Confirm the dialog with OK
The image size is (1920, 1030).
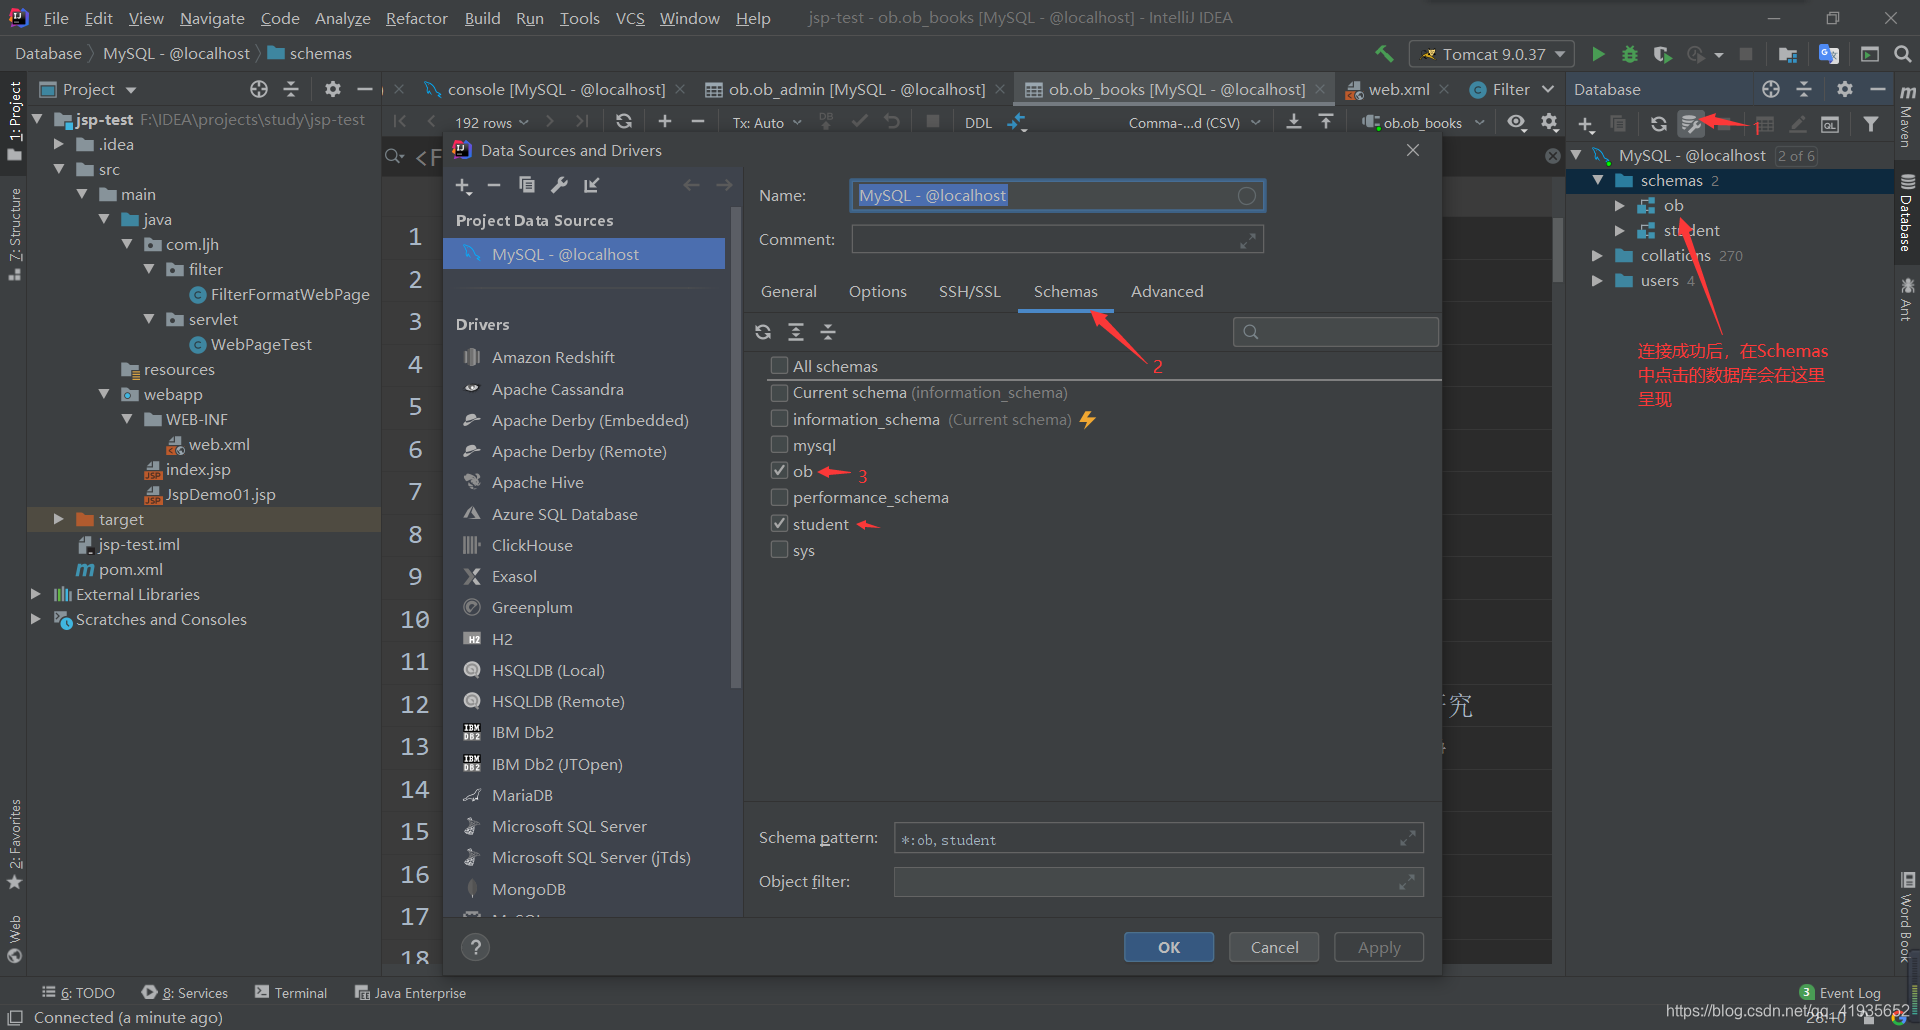pyautogui.click(x=1169, y=947)
